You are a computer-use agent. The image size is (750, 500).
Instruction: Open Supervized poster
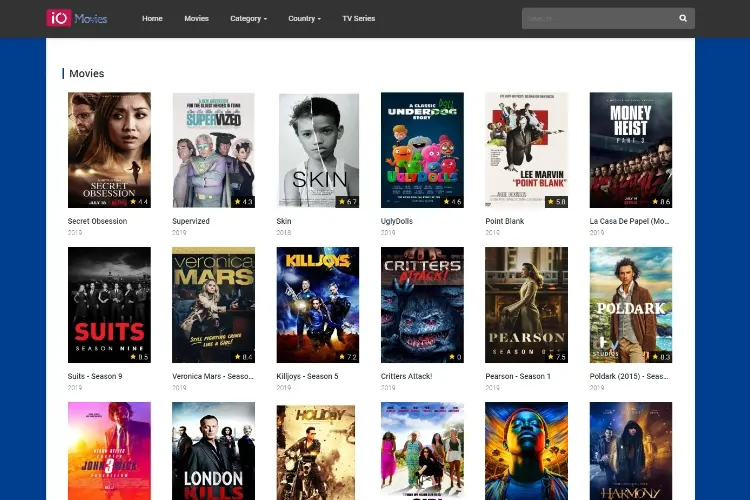click(213, 150)
